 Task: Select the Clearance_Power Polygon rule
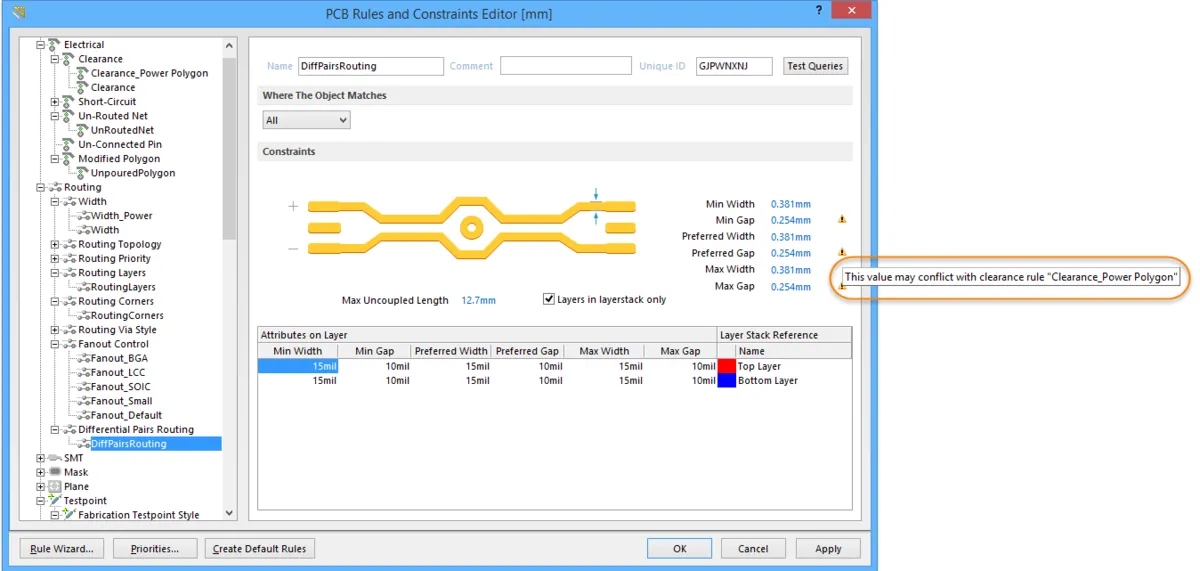150,73
